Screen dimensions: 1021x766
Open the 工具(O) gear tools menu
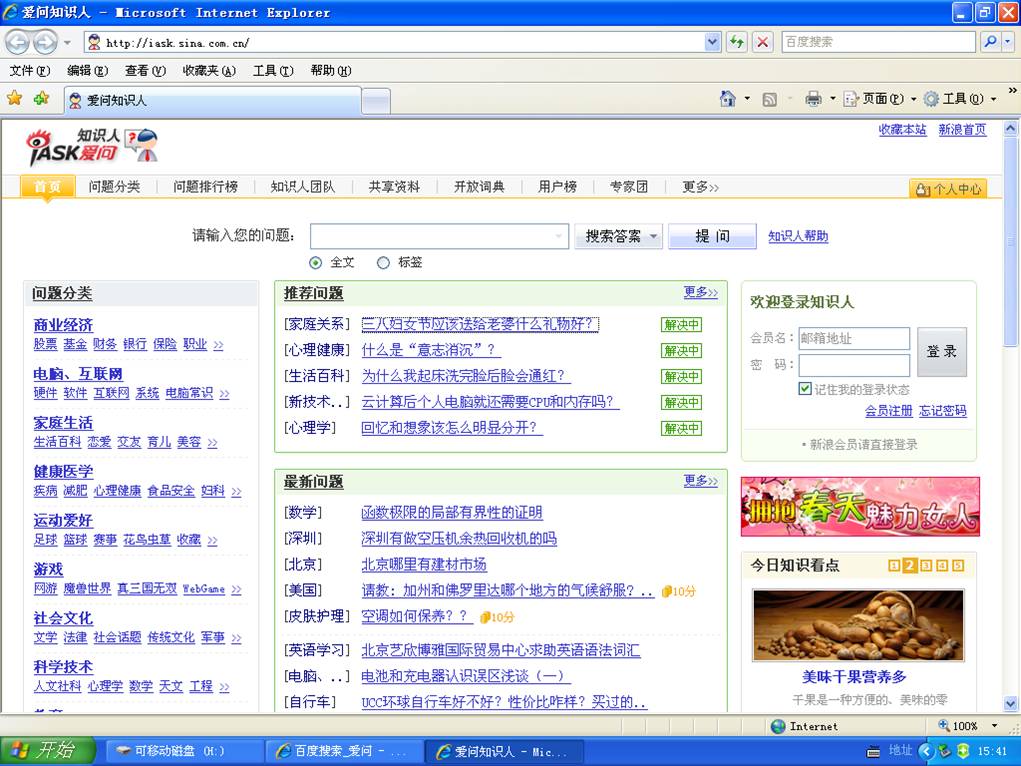click(x=960, y=99)
